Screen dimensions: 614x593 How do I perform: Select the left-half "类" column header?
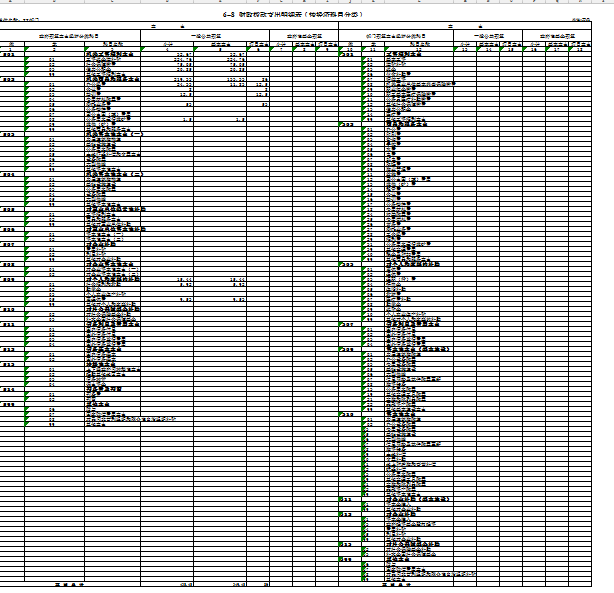tap(12, 43)
